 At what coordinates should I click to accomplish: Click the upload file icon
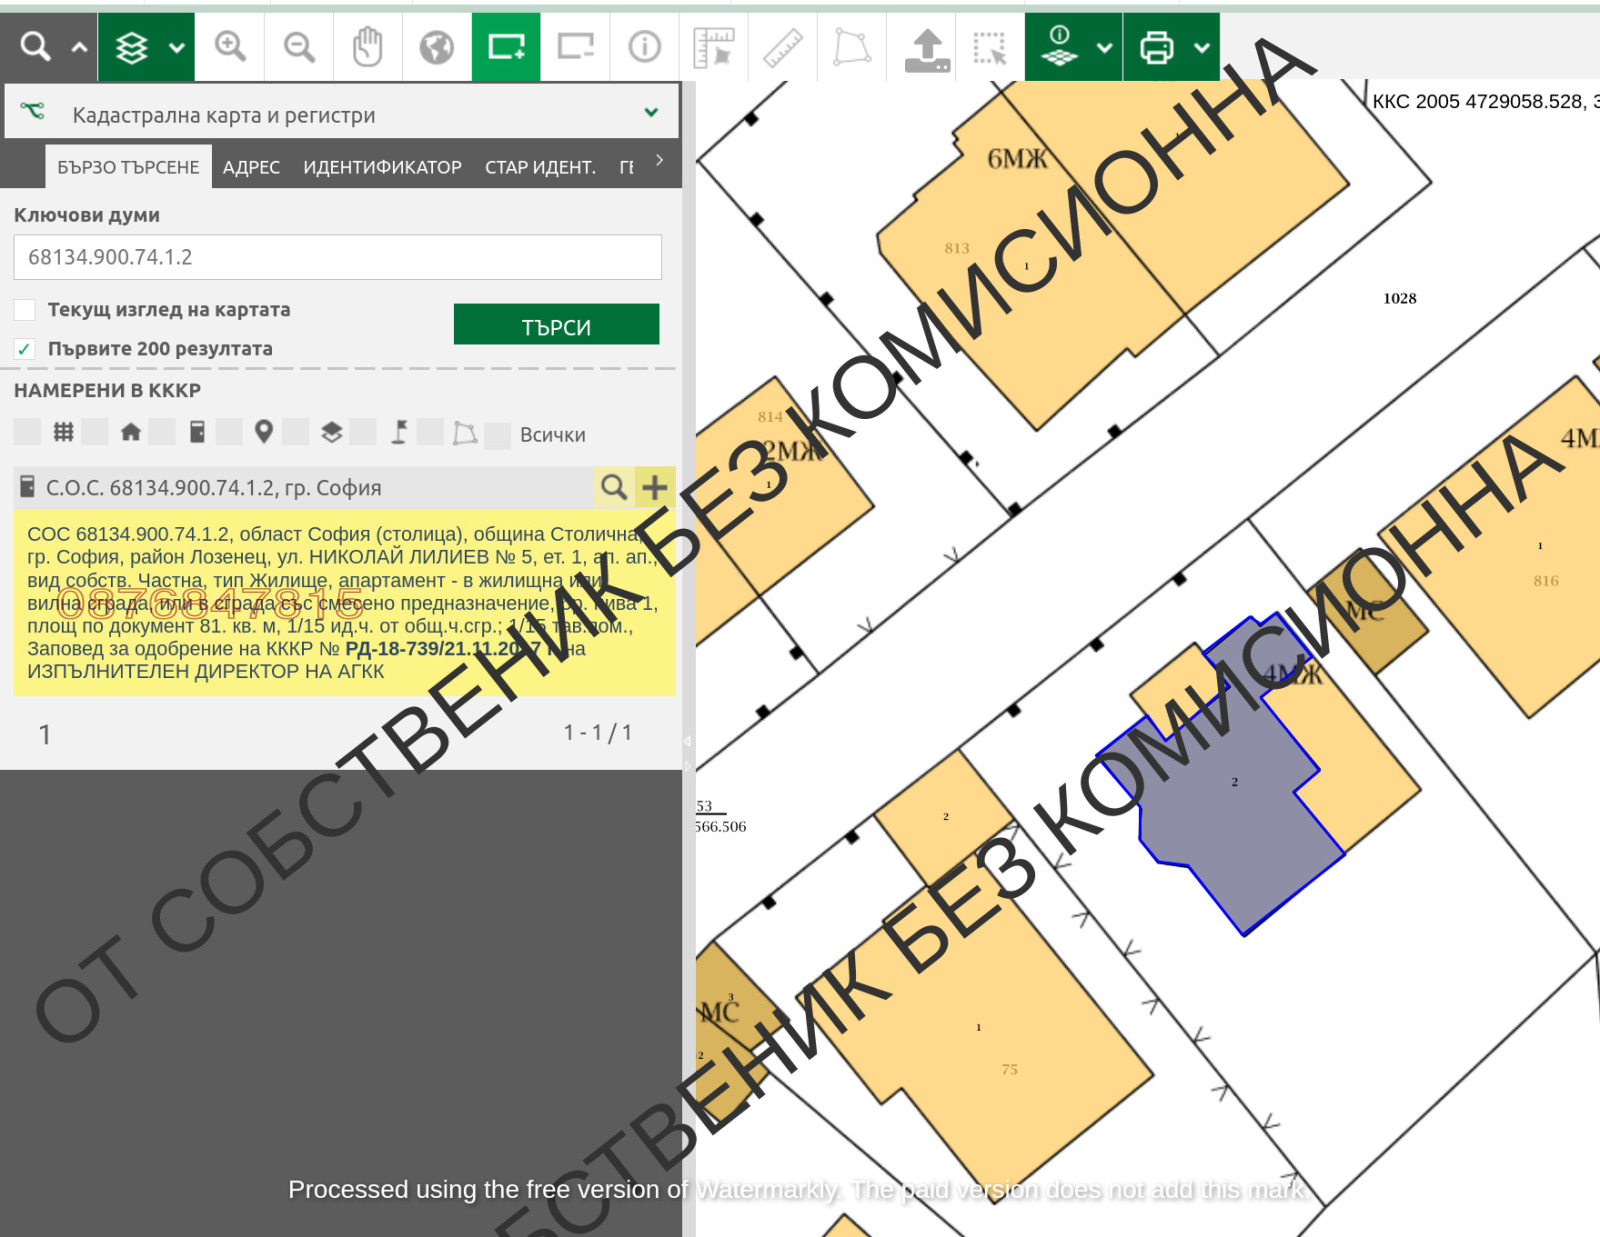[x=927, y=49]
